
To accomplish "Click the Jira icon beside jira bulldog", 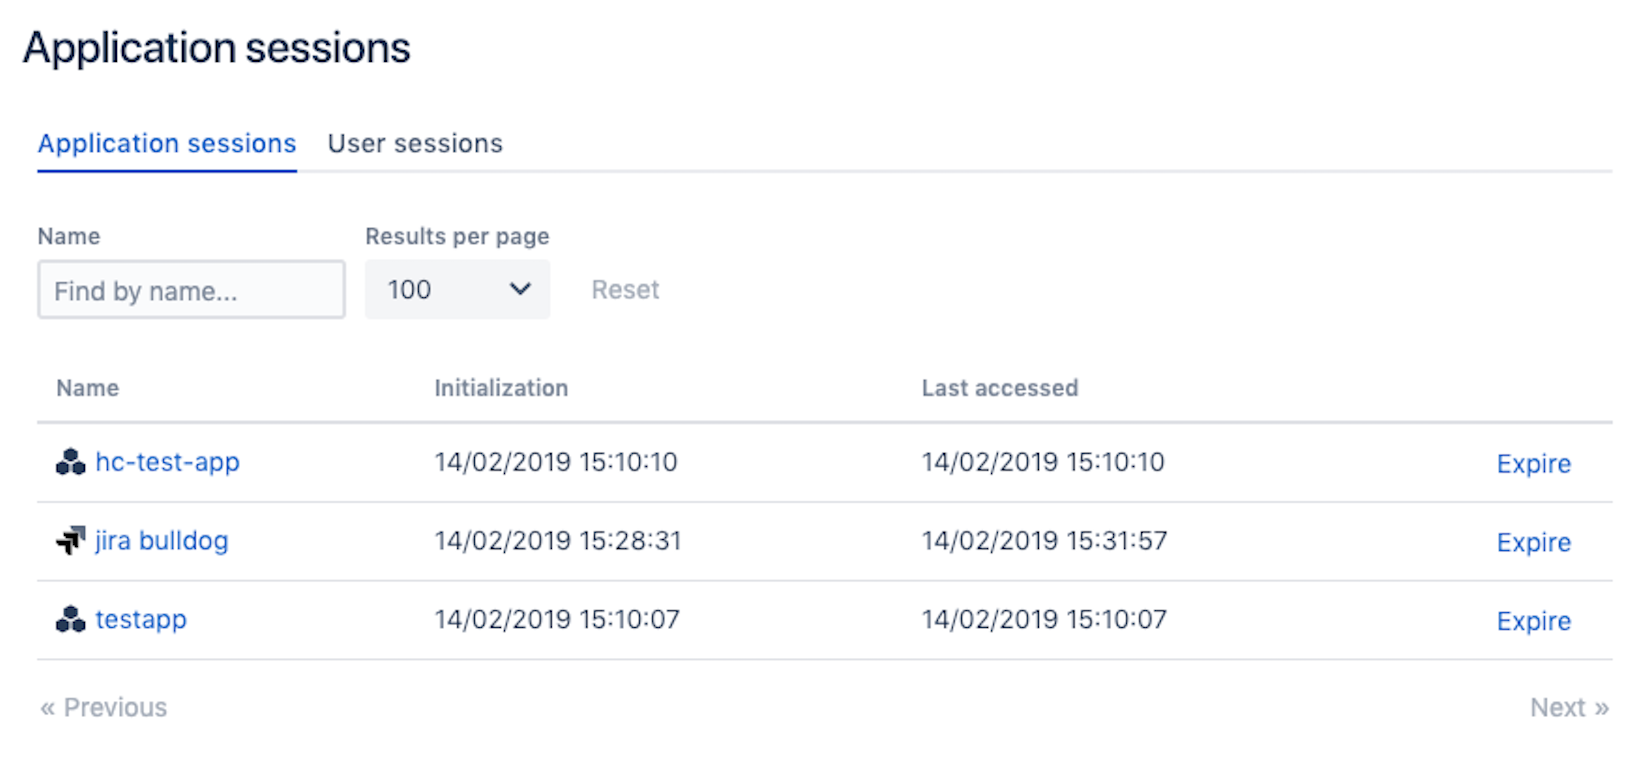I will [70, 541].
